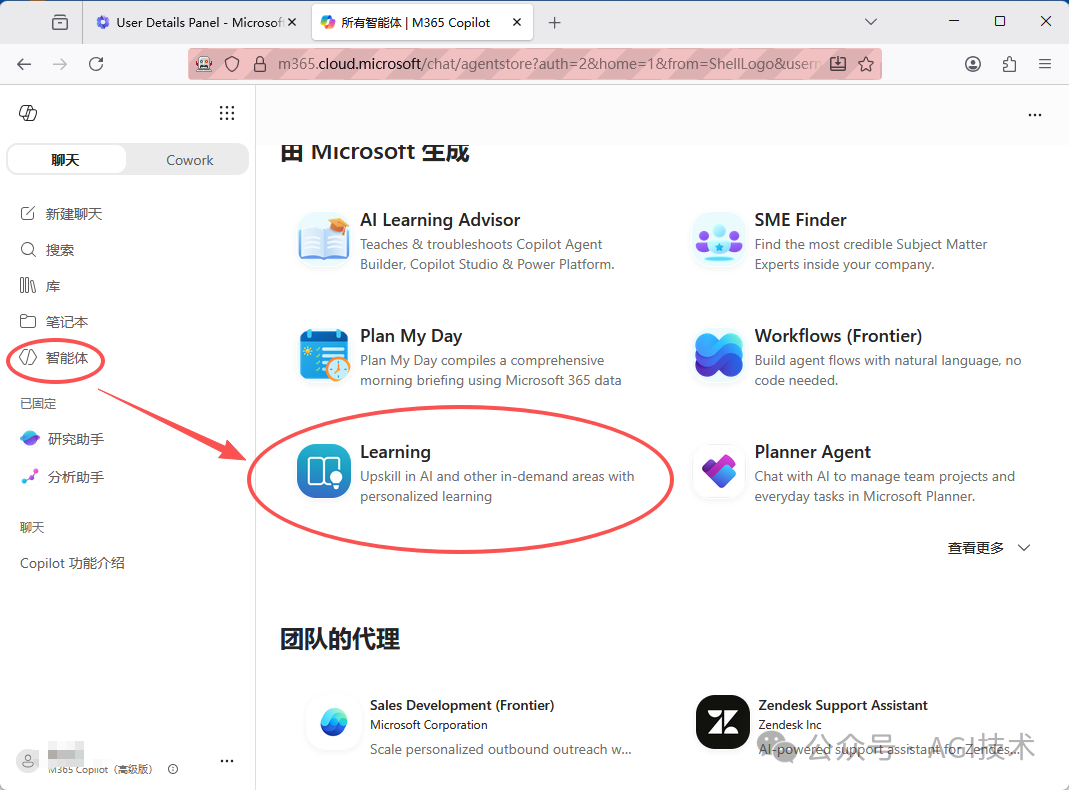Open Zendesk Support Assistant title
The image size is (1069, 790).
tap(843, 705)
